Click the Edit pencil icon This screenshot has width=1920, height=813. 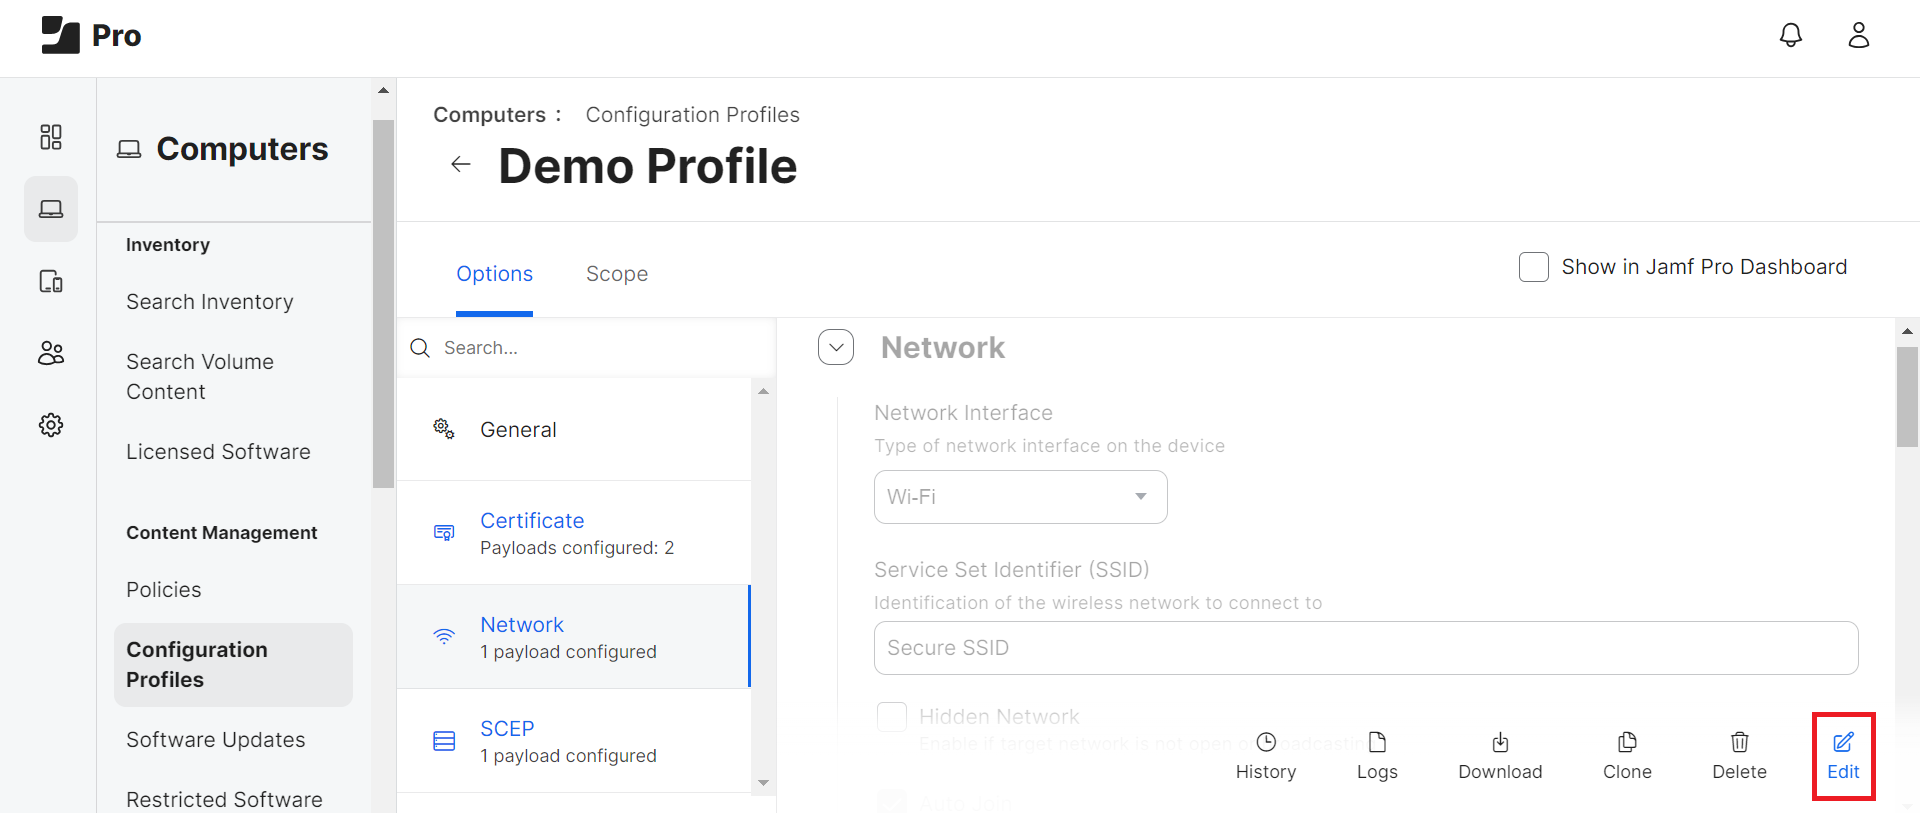pyautogui.click(x=1843, y=742)
